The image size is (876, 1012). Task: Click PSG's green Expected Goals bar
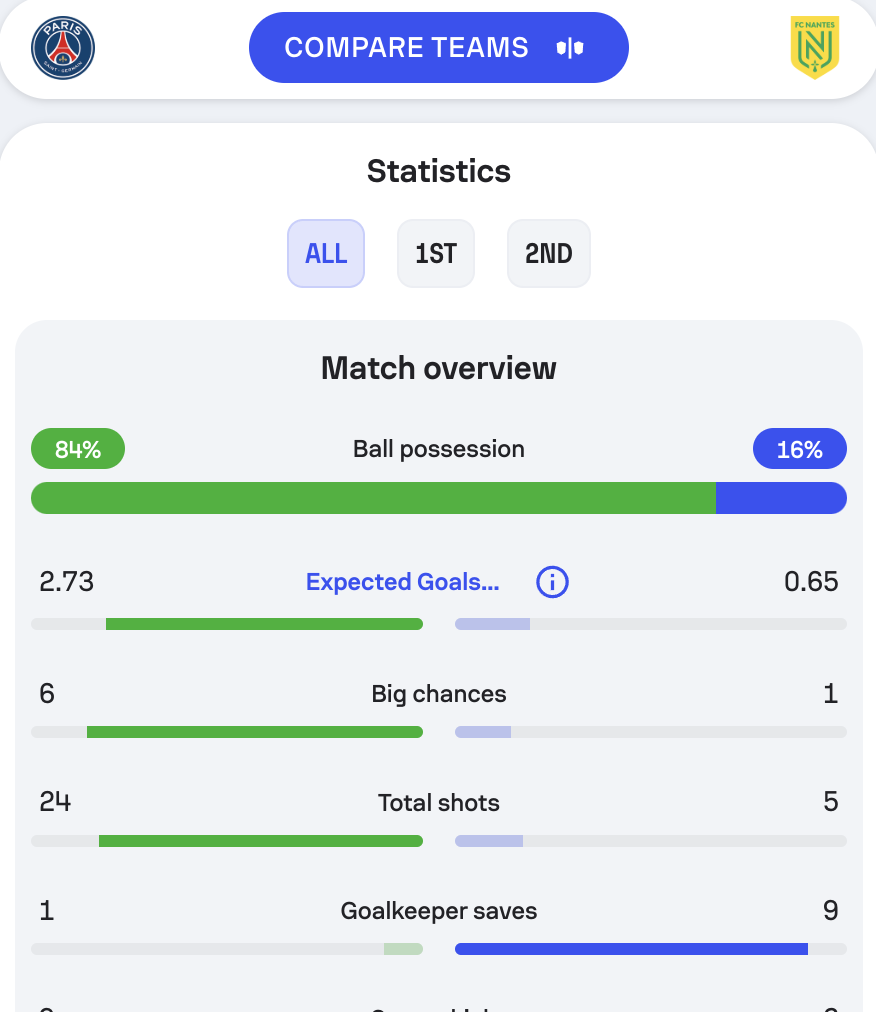pyautogui.click(x=264, y=624)
